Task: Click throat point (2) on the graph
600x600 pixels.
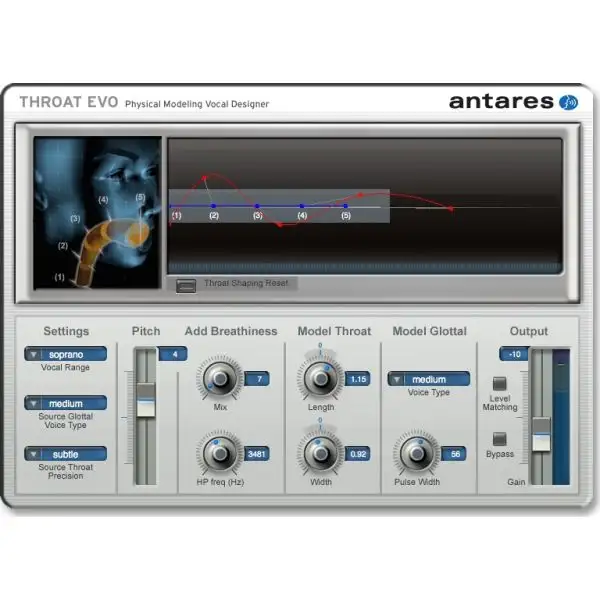Action: coord(214,206)
